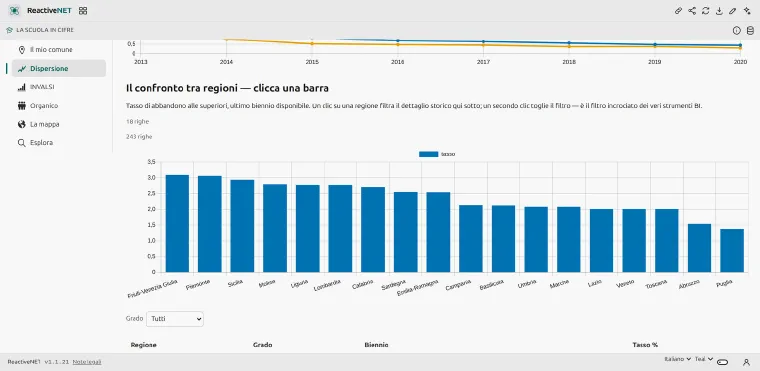Click the Umbria bar
The image size is (760, 371).
coord(536,240)
